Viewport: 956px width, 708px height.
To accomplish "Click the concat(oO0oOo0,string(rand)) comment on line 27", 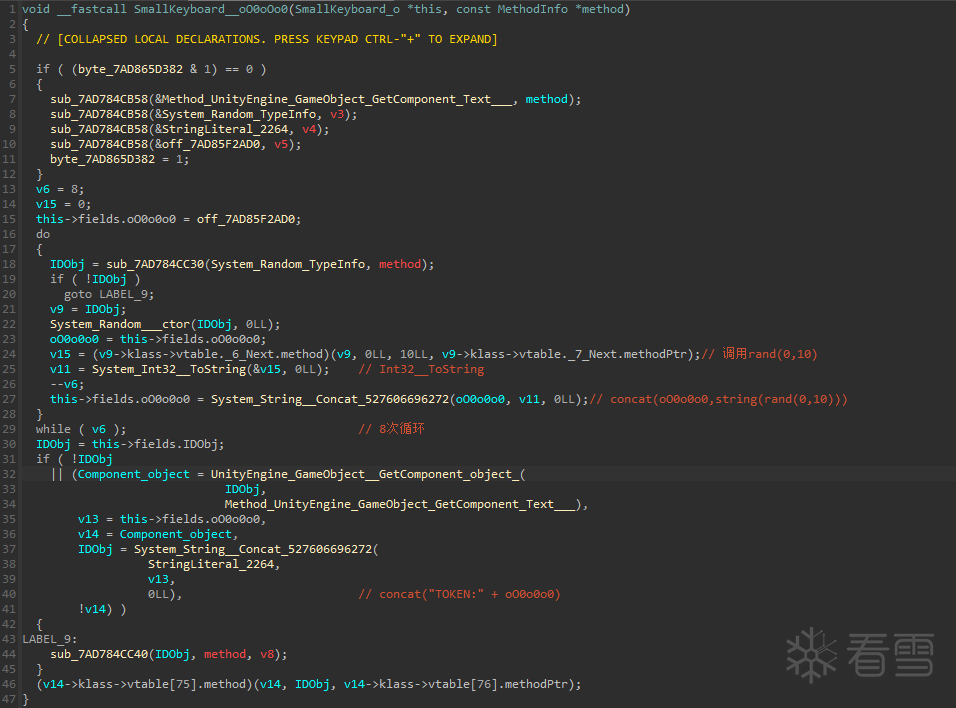I will (719, 399).
